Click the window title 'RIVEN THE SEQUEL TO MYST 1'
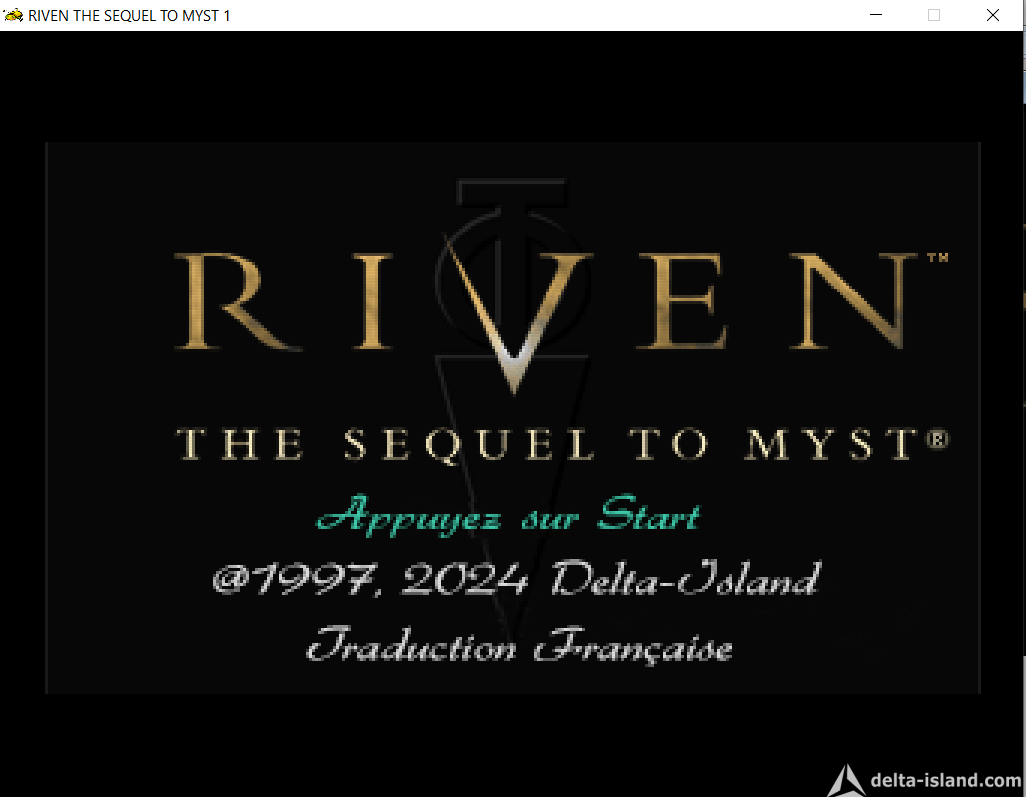Viewport: 1026px width, 797px height. 129,16
